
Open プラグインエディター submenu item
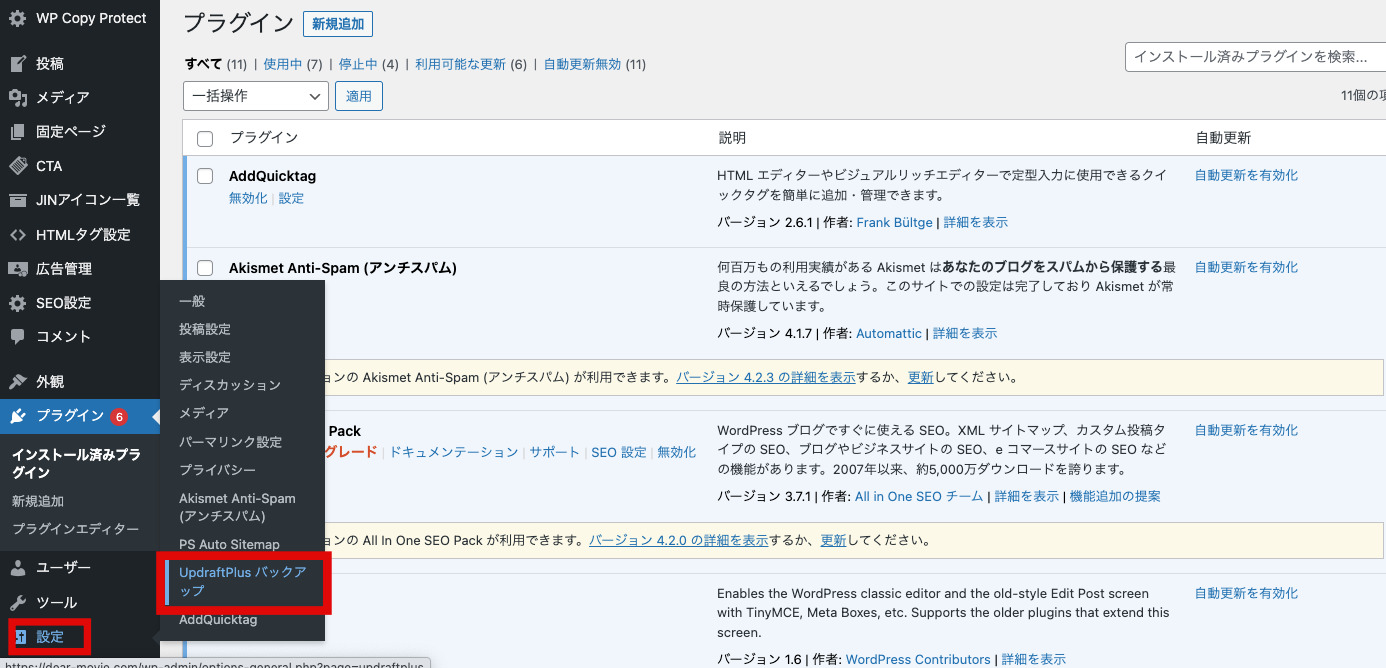76,529
